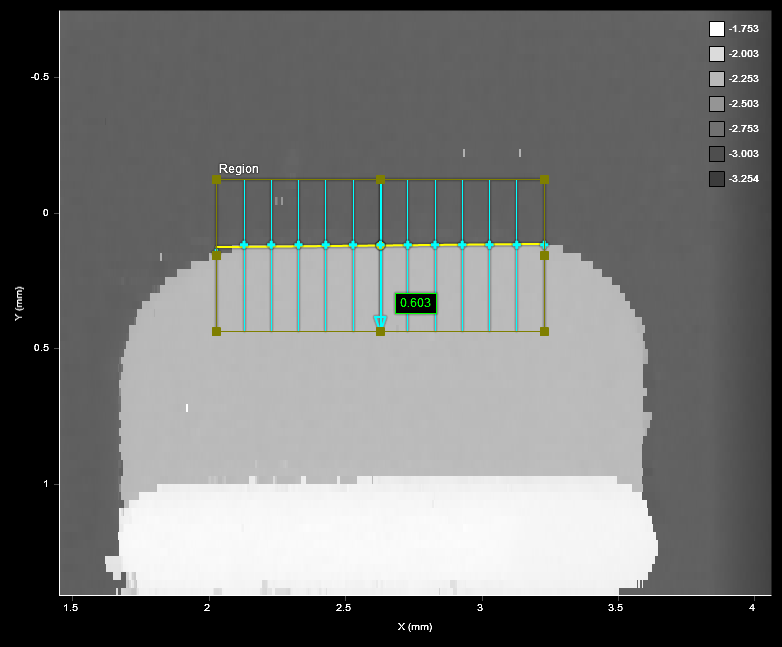Click the -3.003 legend swatch
This screenshot has width=782, height=647.
[717, 154]
